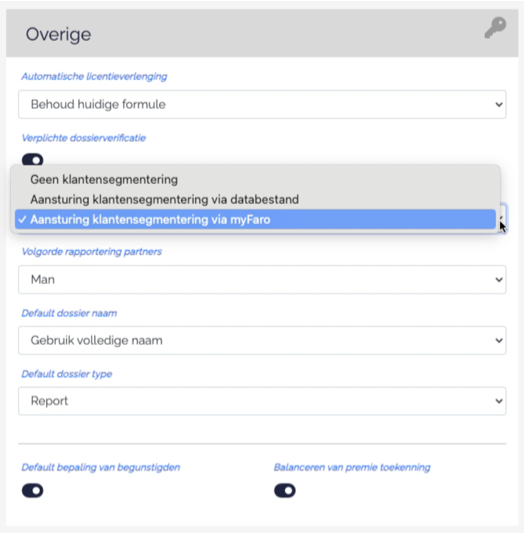
Task: Click the Default dossier type label
Action: (x=67, y=374)
